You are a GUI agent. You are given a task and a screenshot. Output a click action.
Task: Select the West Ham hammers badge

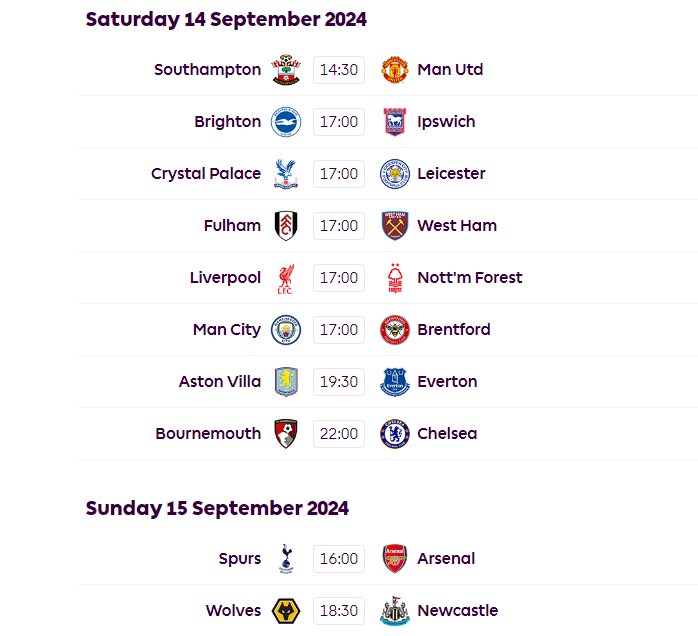(395, 226)
